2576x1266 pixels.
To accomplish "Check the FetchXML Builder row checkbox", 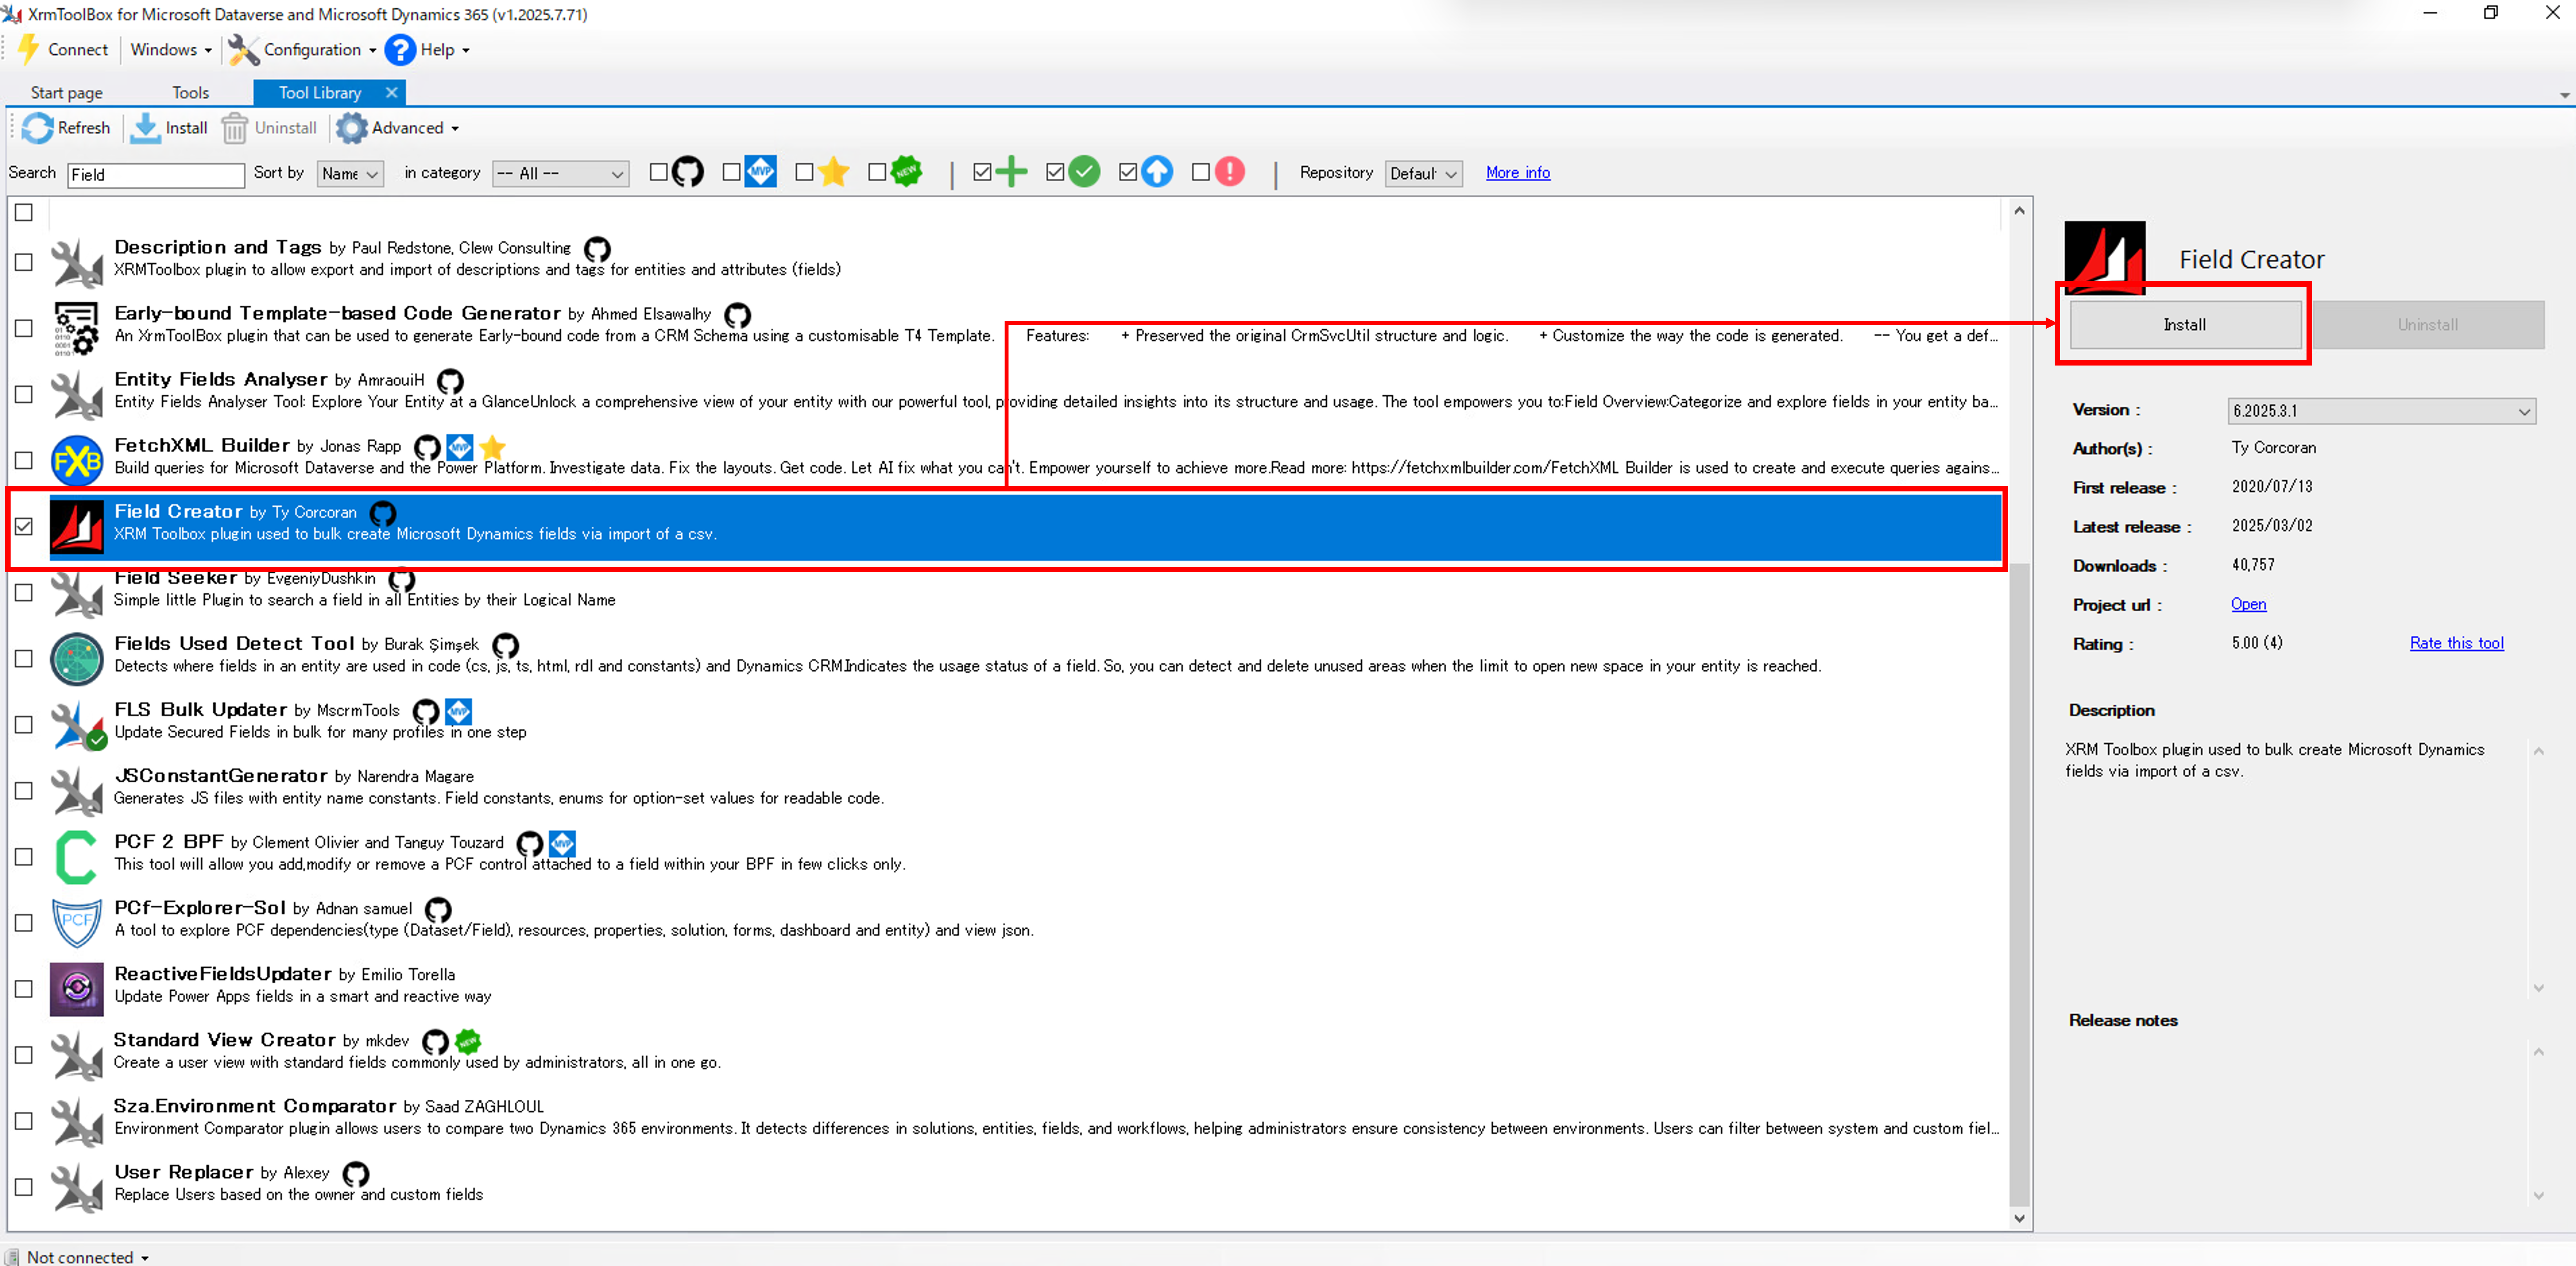I will coord(24,460).
